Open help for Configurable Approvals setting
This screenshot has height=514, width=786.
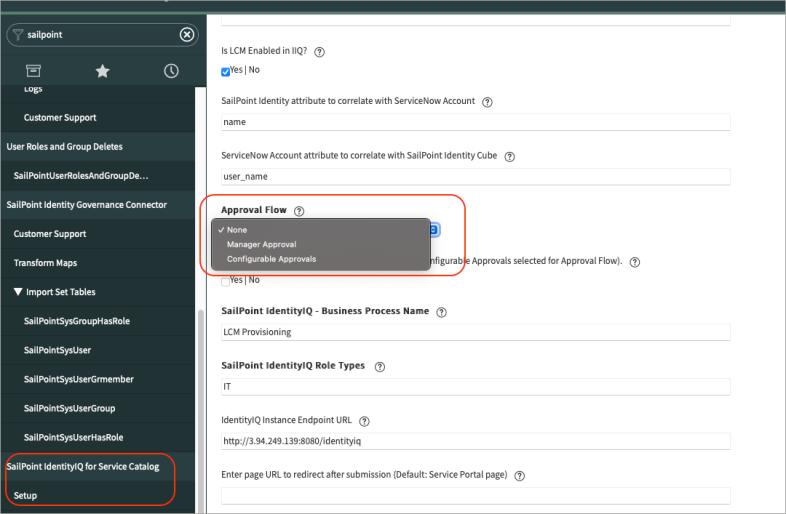[635, 262]
